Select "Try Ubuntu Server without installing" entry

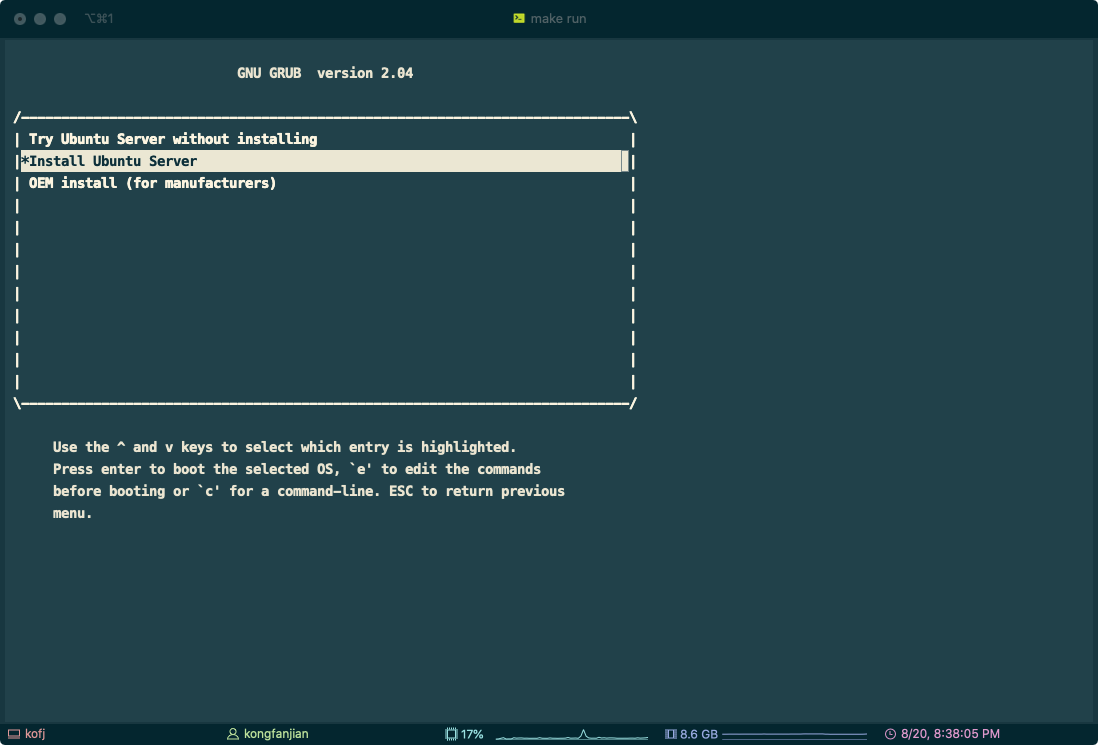[x=173, y=139]
